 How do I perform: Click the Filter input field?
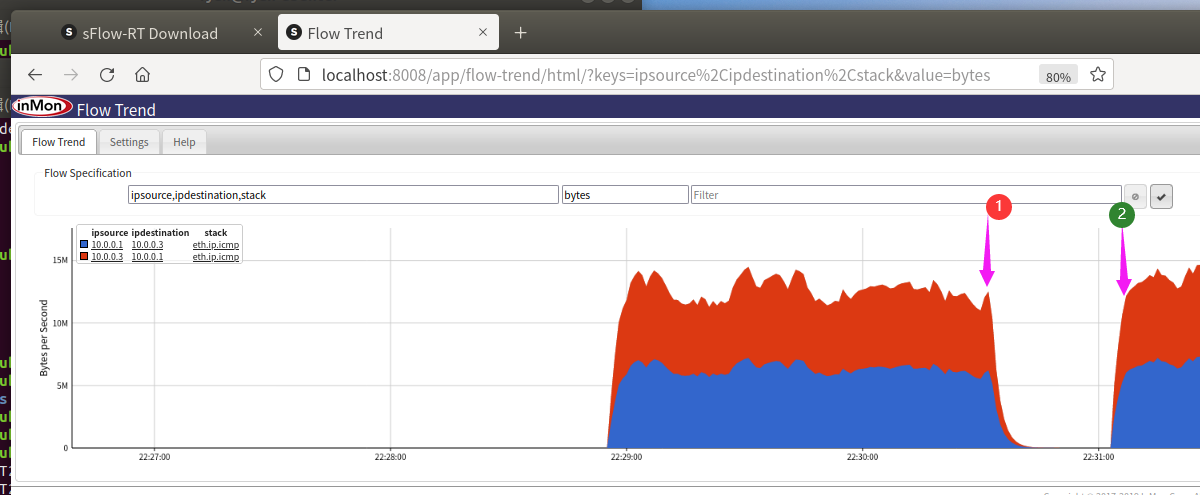coord(906,195)
